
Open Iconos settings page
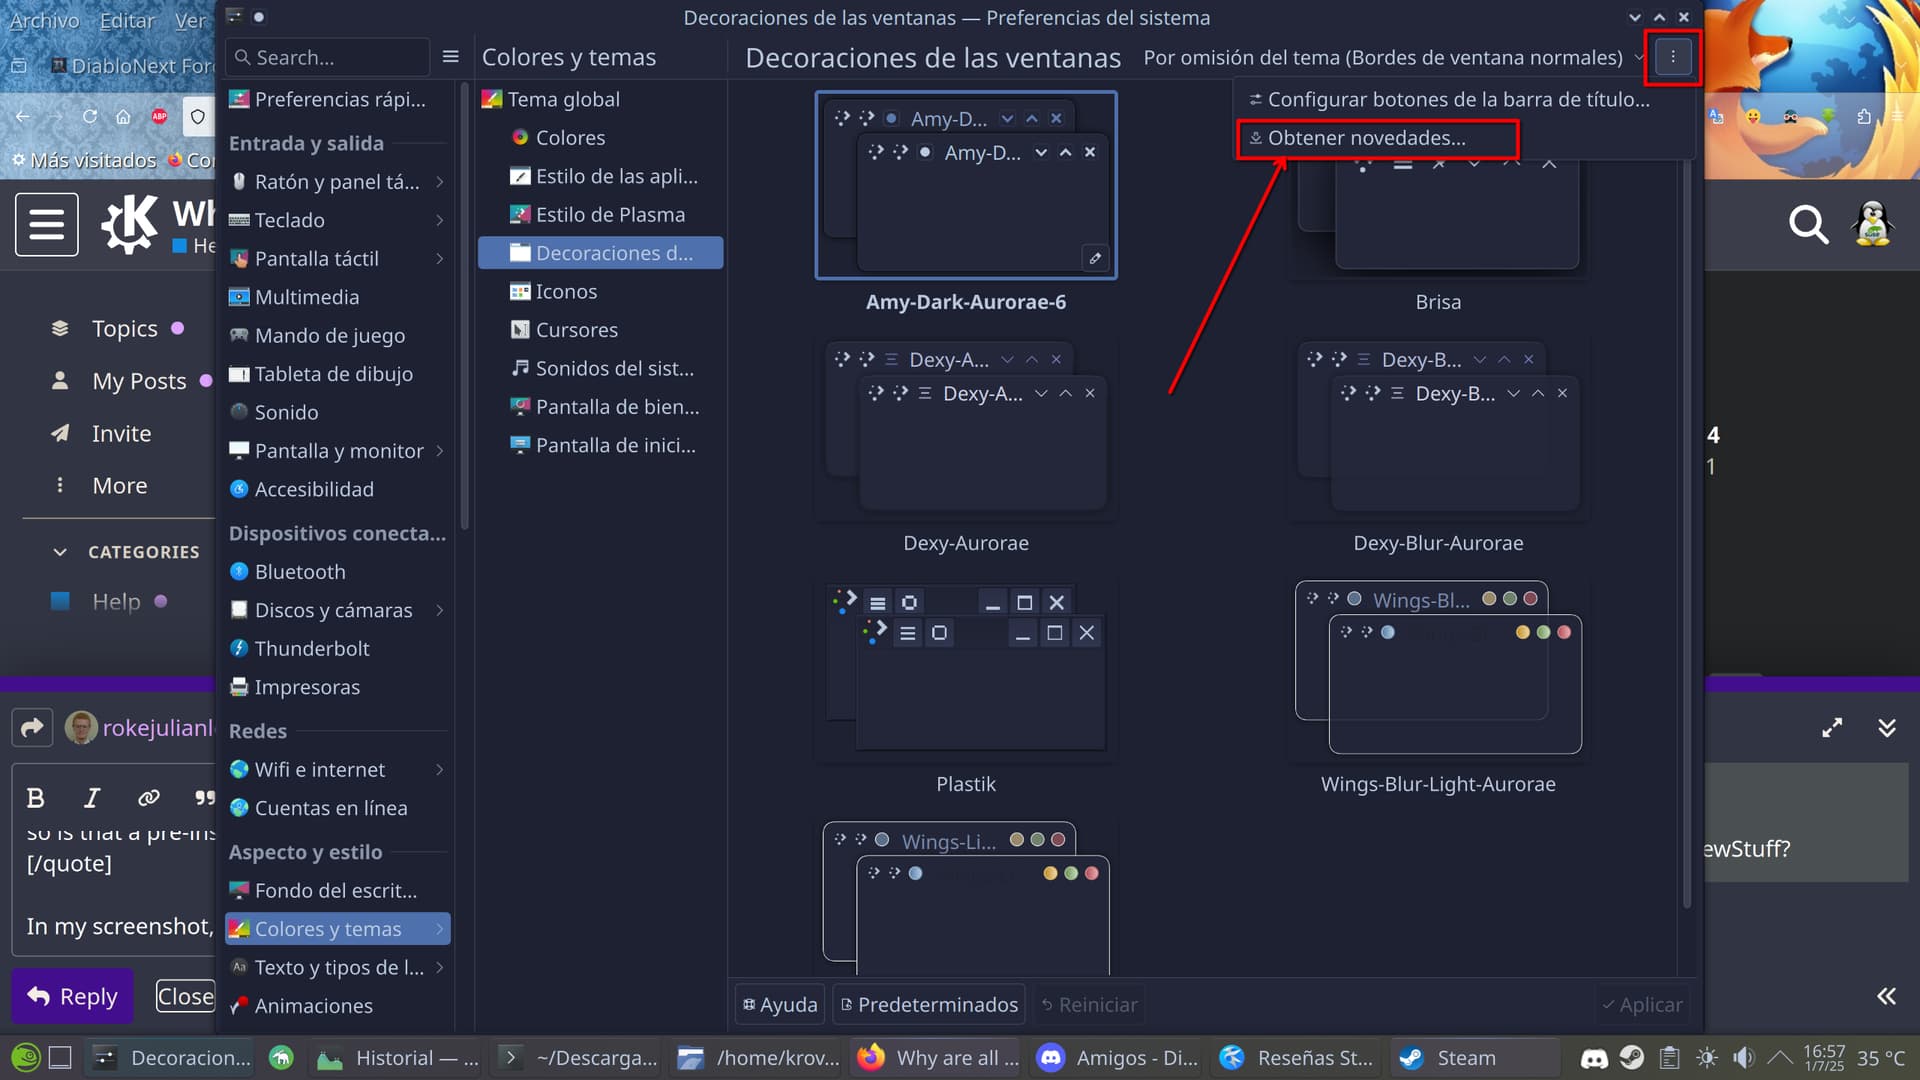565,292
